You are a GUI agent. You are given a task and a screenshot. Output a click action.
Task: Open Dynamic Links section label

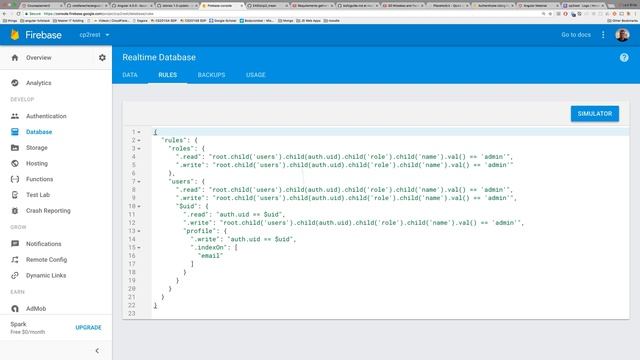pos(46,276)
